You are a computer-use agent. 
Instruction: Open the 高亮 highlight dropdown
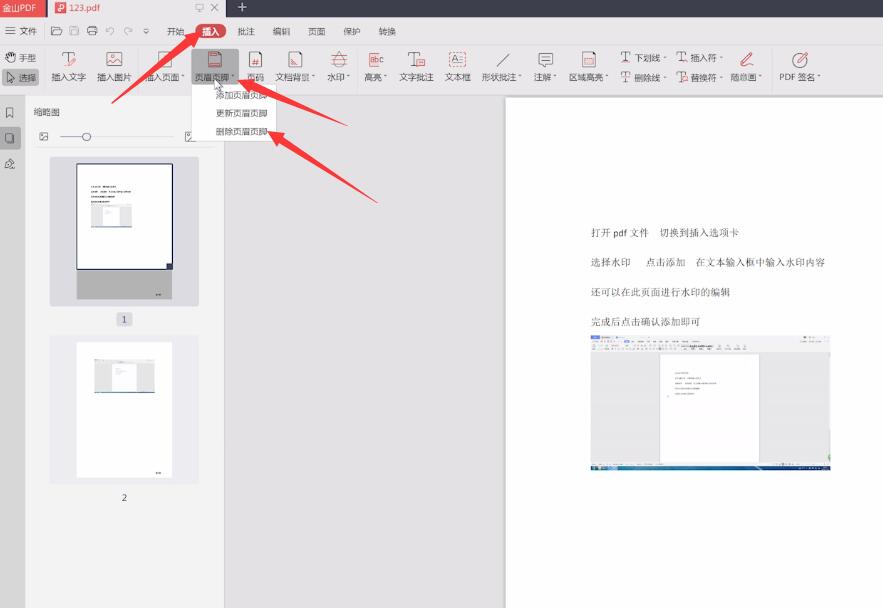click(376, 67)
